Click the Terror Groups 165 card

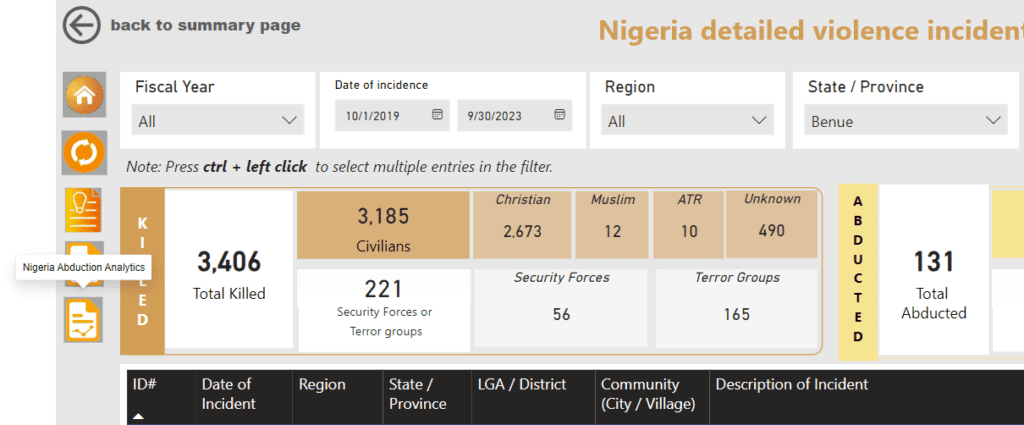point(737,308)
